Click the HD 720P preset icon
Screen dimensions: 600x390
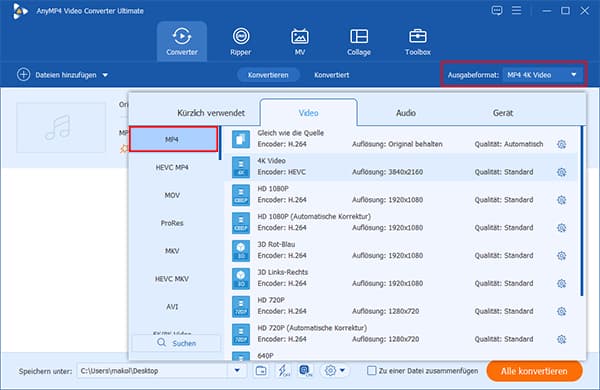(241, 306)
